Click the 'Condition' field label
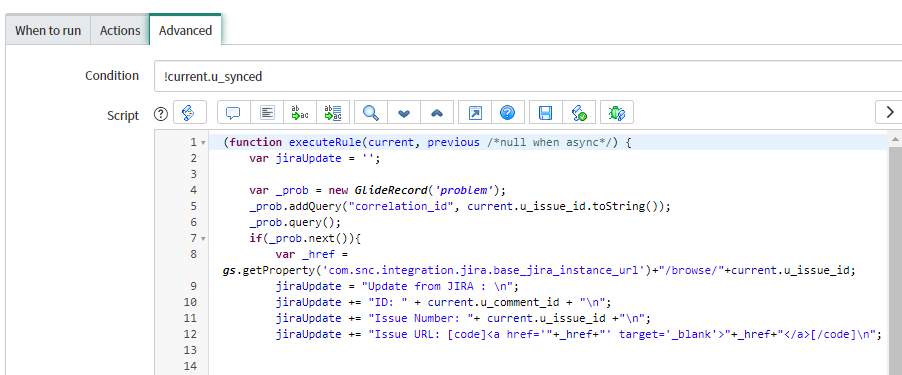This screenshot has height=375, width=902. click(x=112, y=76)
